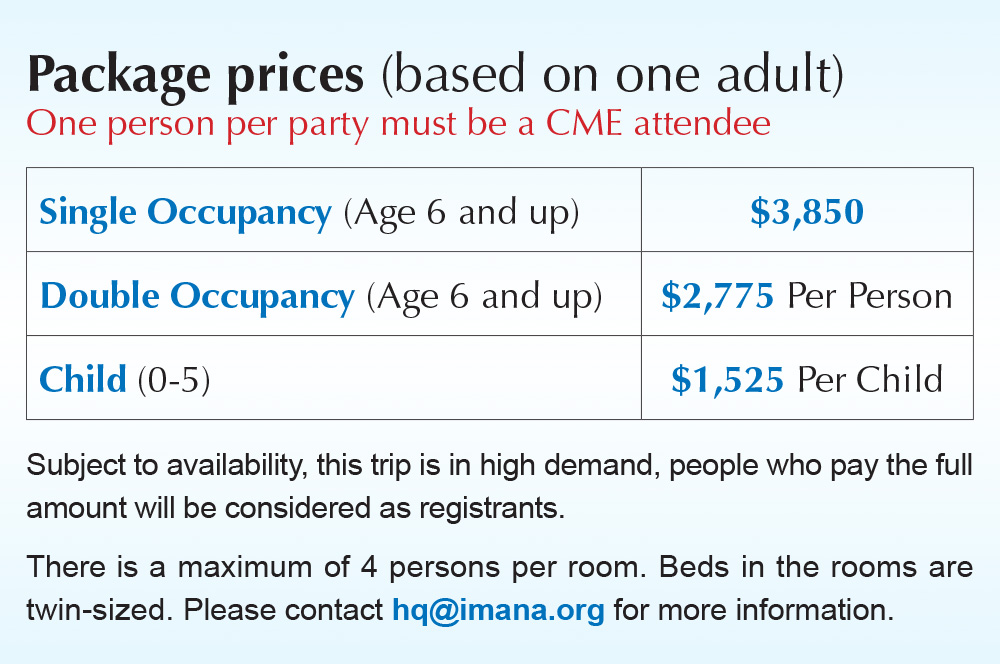Select the blue "Child" row label
This screenshot has height=664, width=1000.
pos(83,380)
